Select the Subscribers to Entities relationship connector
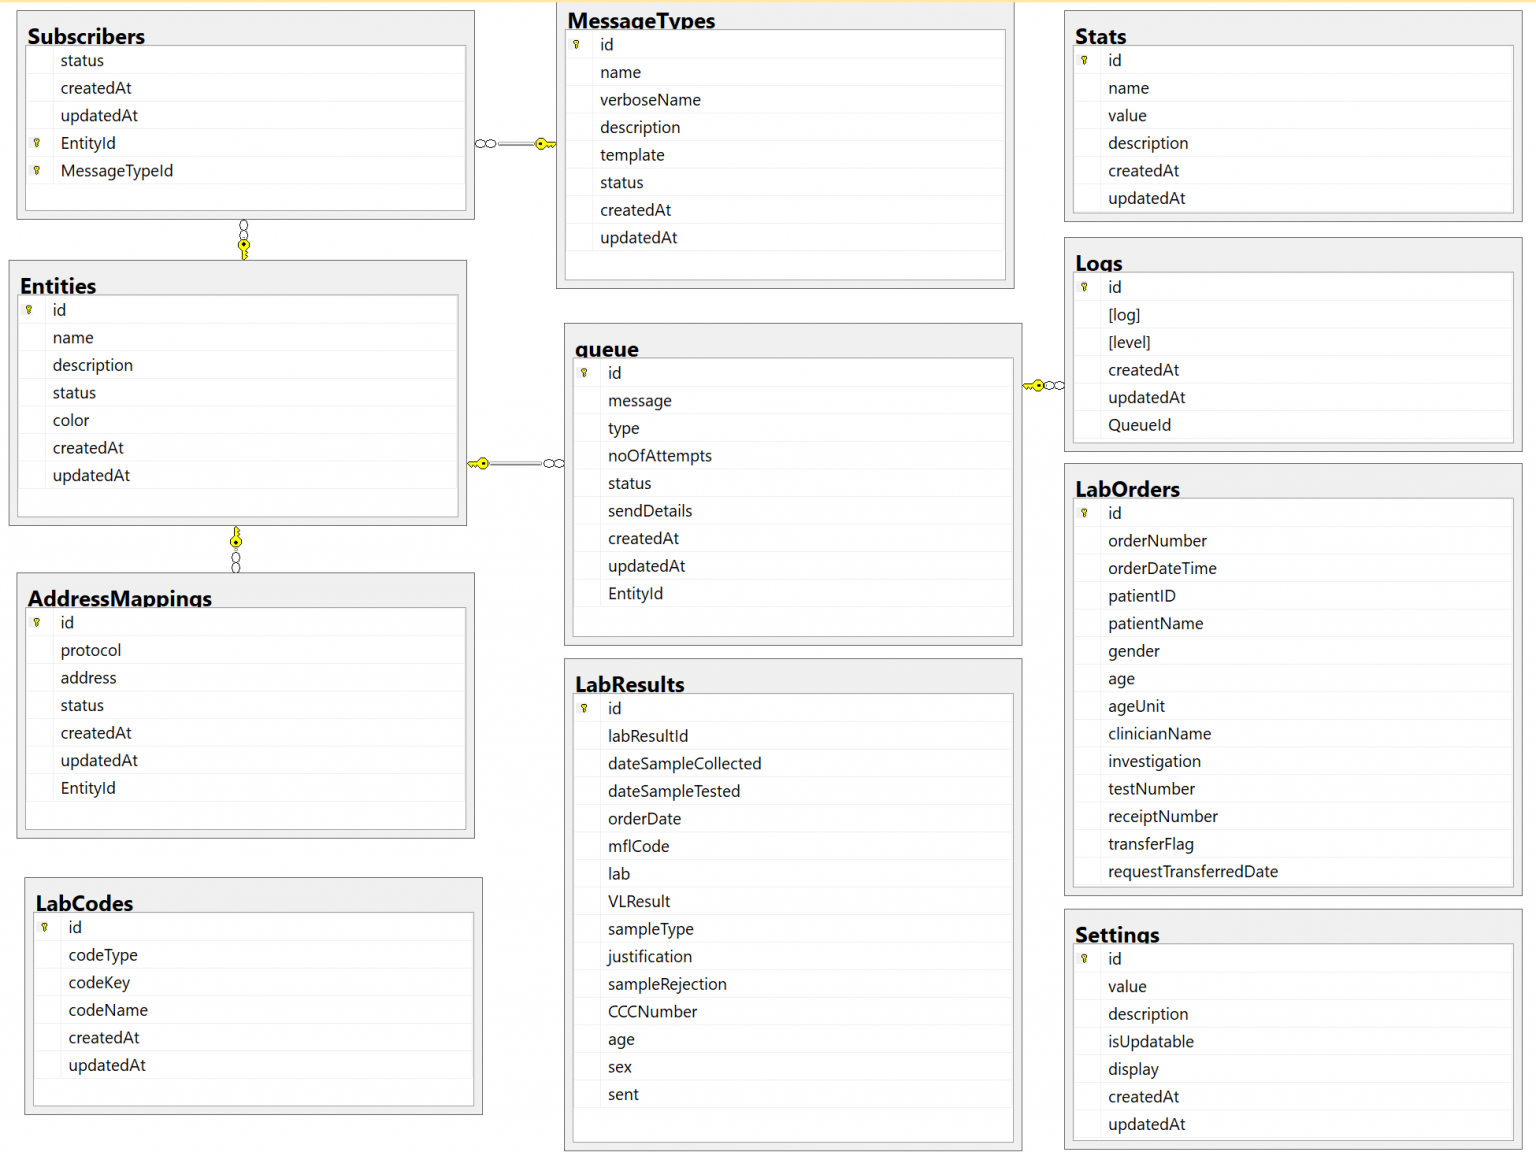The width and height of the screenshot is (1536, 1167). pyautogui.click(x=244, y=240)
